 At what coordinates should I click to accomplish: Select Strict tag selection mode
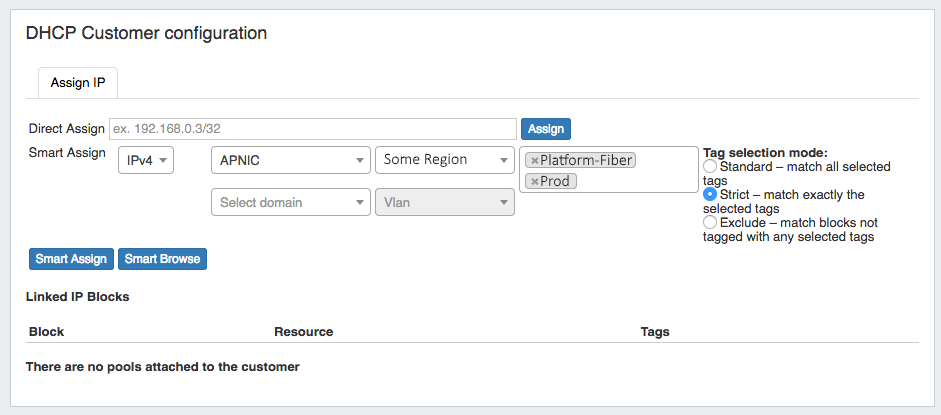[x=710, y=194]
